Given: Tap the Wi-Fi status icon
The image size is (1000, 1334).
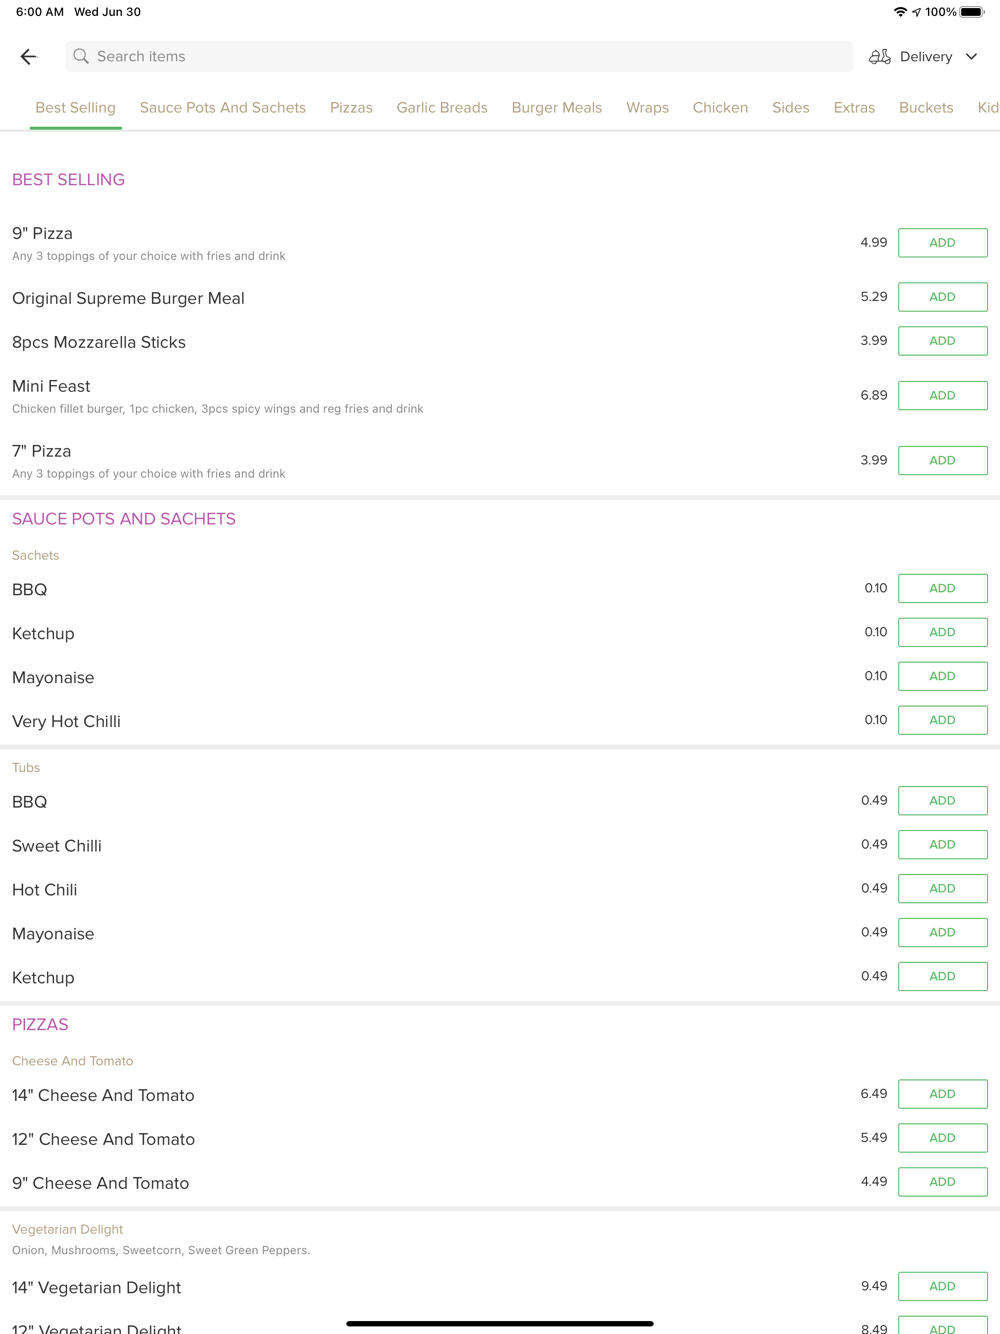Looking at the screenshot, I should point(900,12).
